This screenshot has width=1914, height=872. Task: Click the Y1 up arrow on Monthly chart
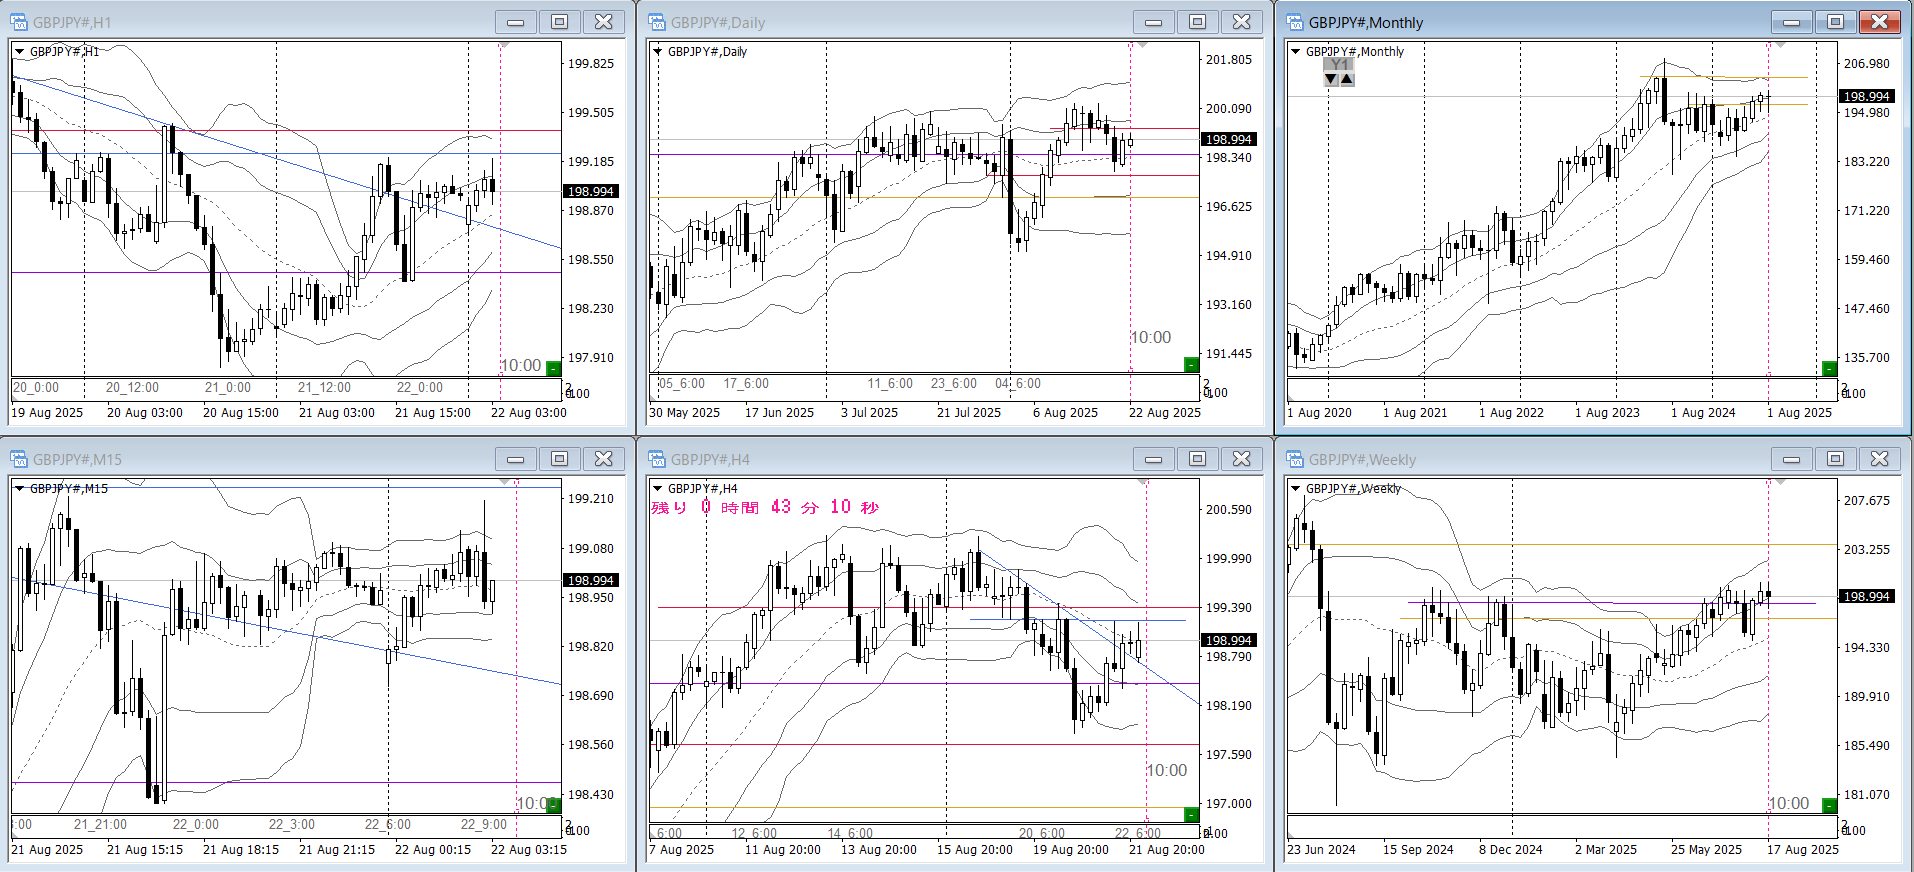click(1347, 79)
